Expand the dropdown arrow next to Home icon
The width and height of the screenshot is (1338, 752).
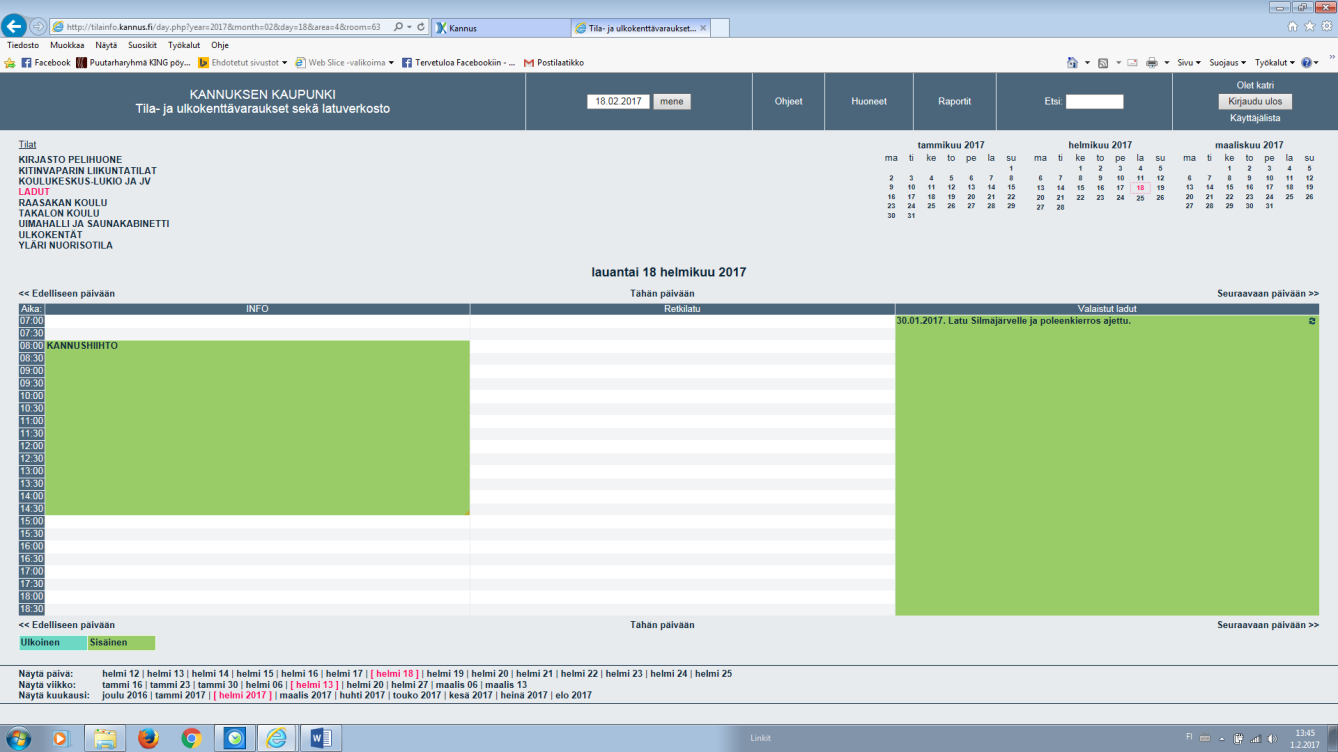(x=1087, y=62)
